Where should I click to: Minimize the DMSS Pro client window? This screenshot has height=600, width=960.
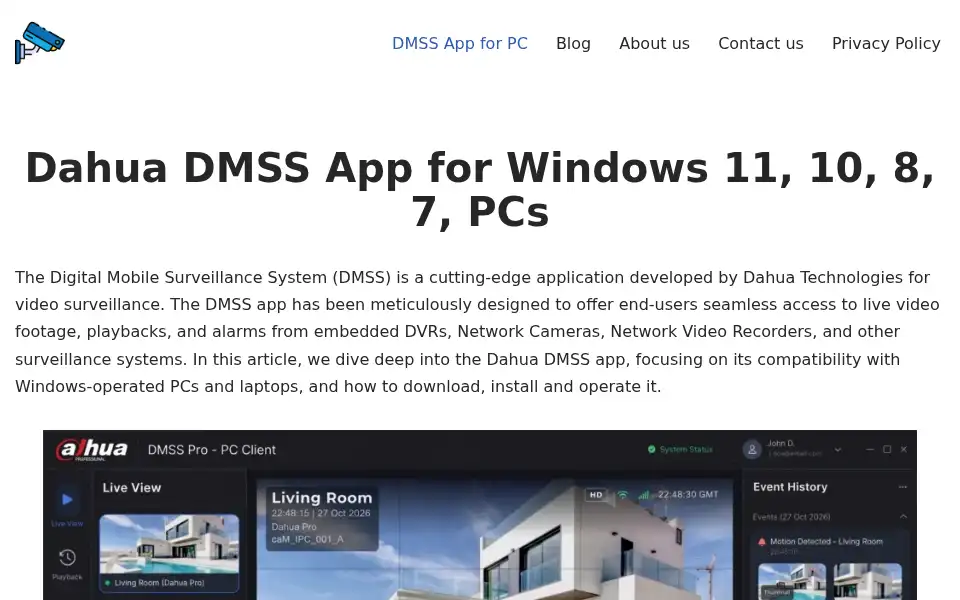click(x=870, y=449)
